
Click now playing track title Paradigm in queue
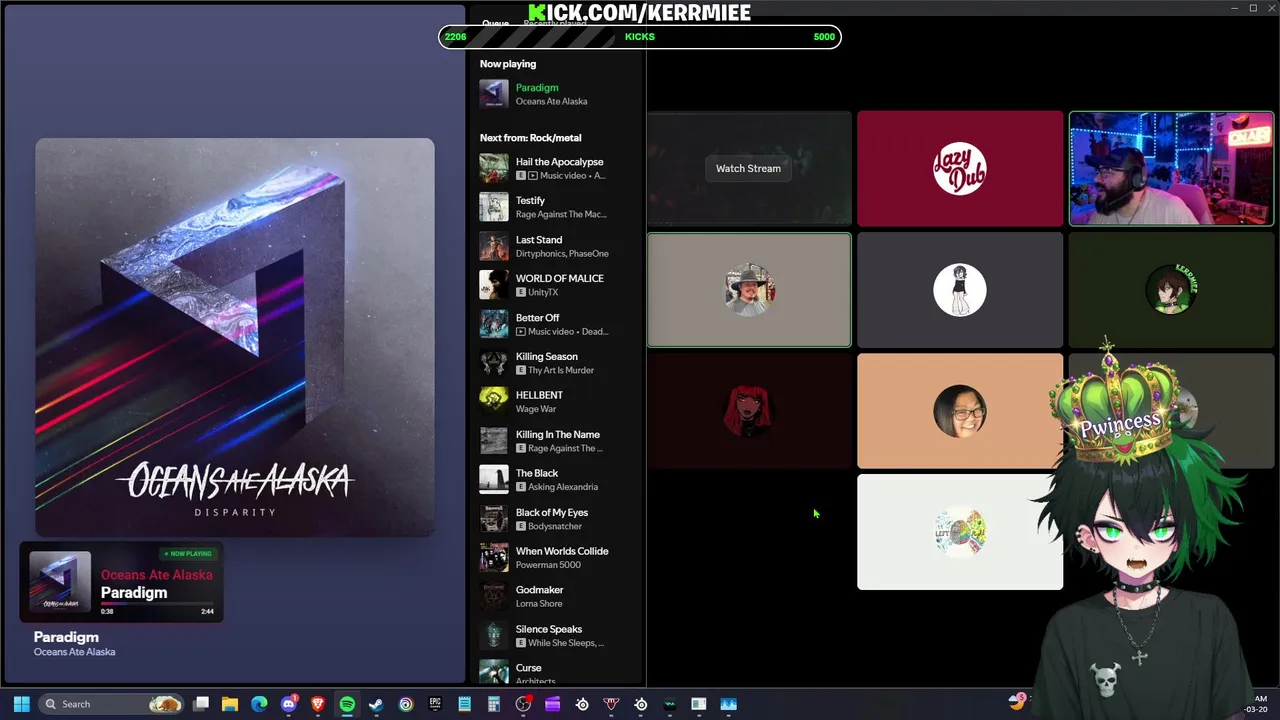[537, 87]
